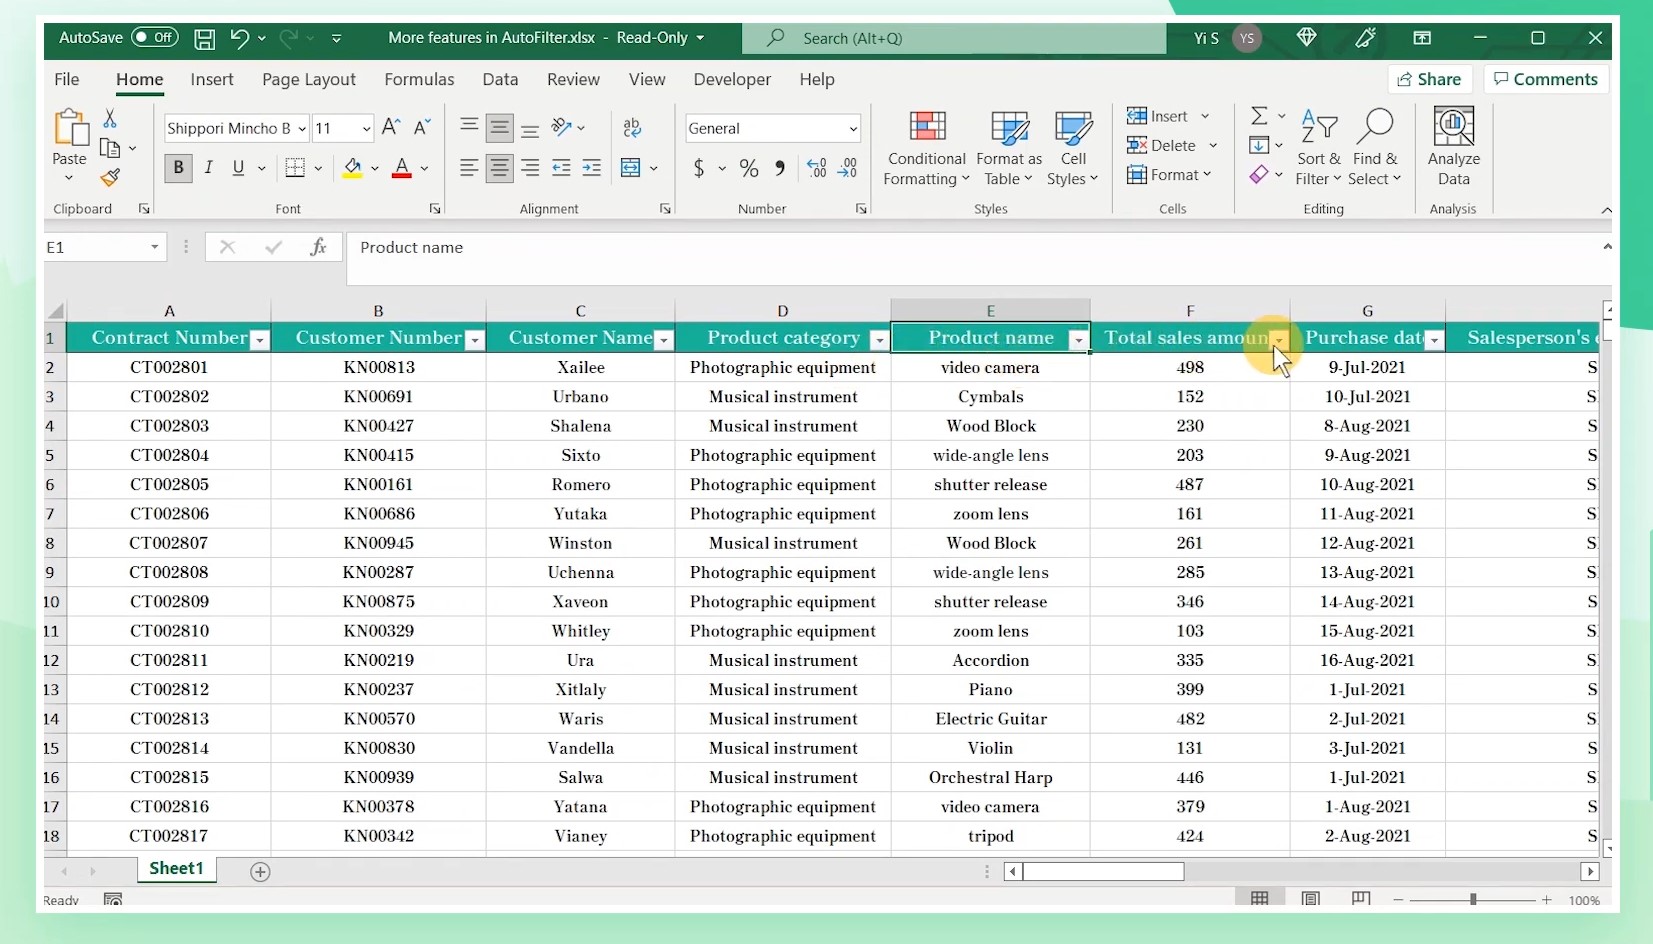Open the Comments pane button
This screenshot has width=1653, height=944.
(1546, 79)
